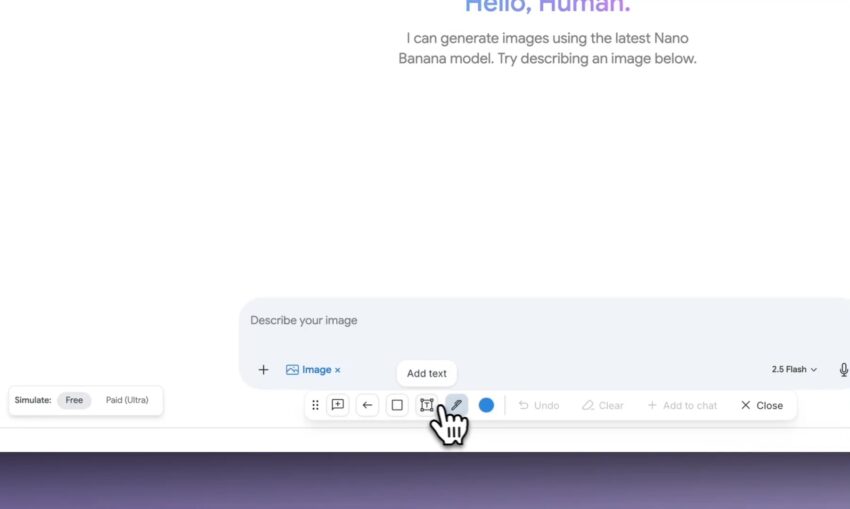850x509 pixels.
Task: Select the add comment annotation tool
Action: pos(338,405)
